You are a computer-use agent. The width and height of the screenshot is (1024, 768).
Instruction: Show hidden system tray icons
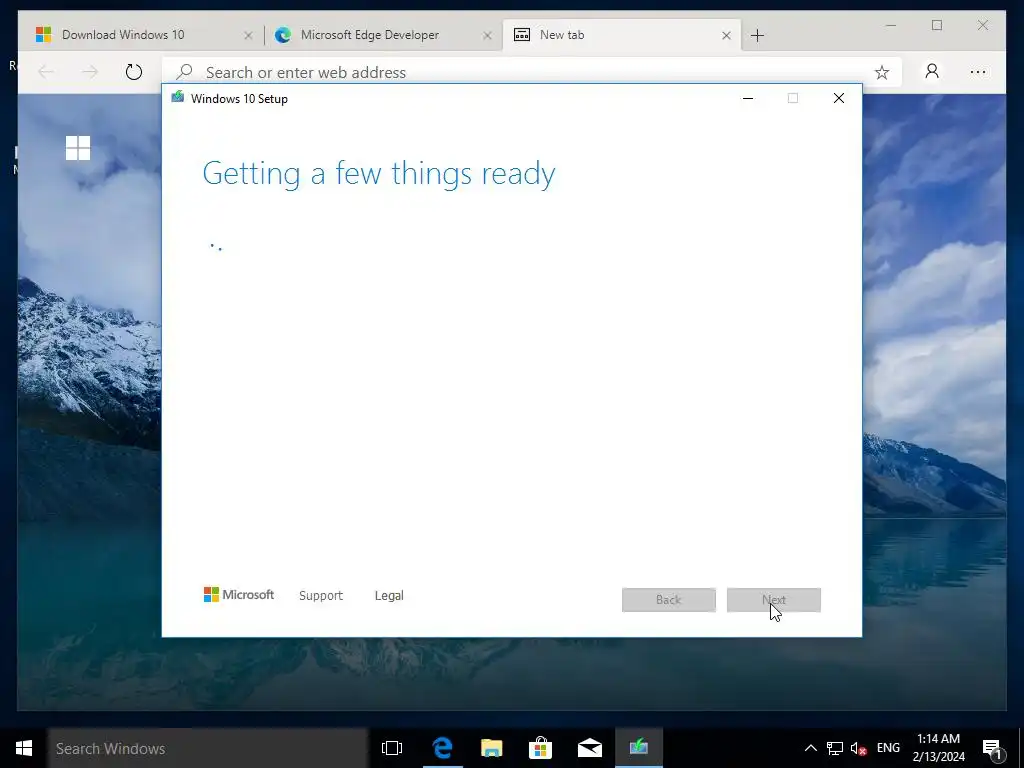click(810, 748)
